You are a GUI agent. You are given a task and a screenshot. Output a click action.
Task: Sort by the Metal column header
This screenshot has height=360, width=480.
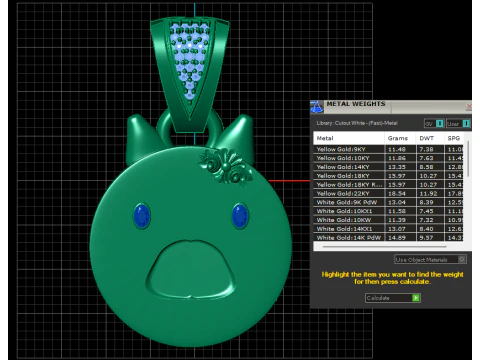(x=349, y=138)
